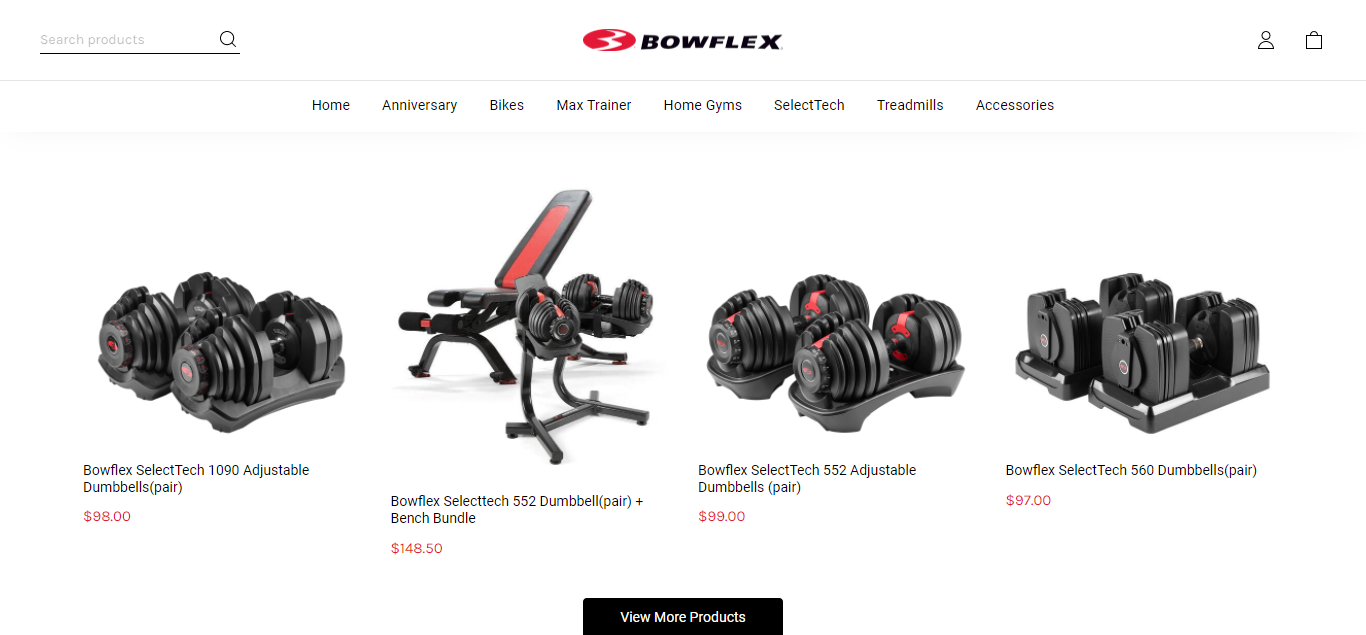Screen dimensions: 1366x635
Task: Open the Treadmills category
Action: (910, 105)
